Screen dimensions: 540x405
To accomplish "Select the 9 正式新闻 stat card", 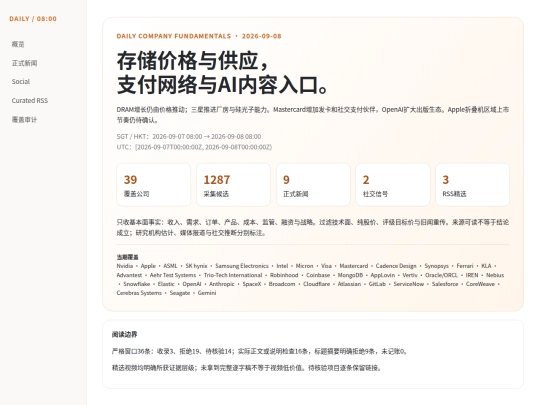I will pyautogui.click(x=313, y=185).
